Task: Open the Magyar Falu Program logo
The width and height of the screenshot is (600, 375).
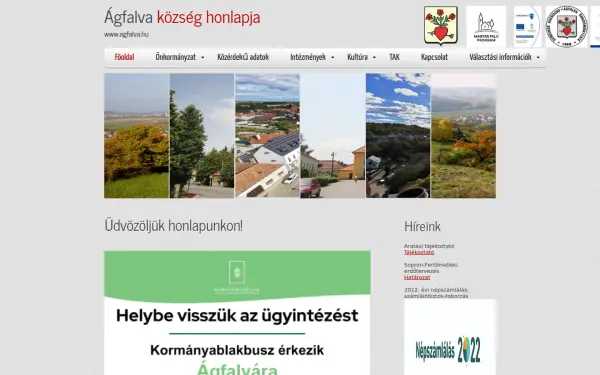Action: (x=486, y=26)
